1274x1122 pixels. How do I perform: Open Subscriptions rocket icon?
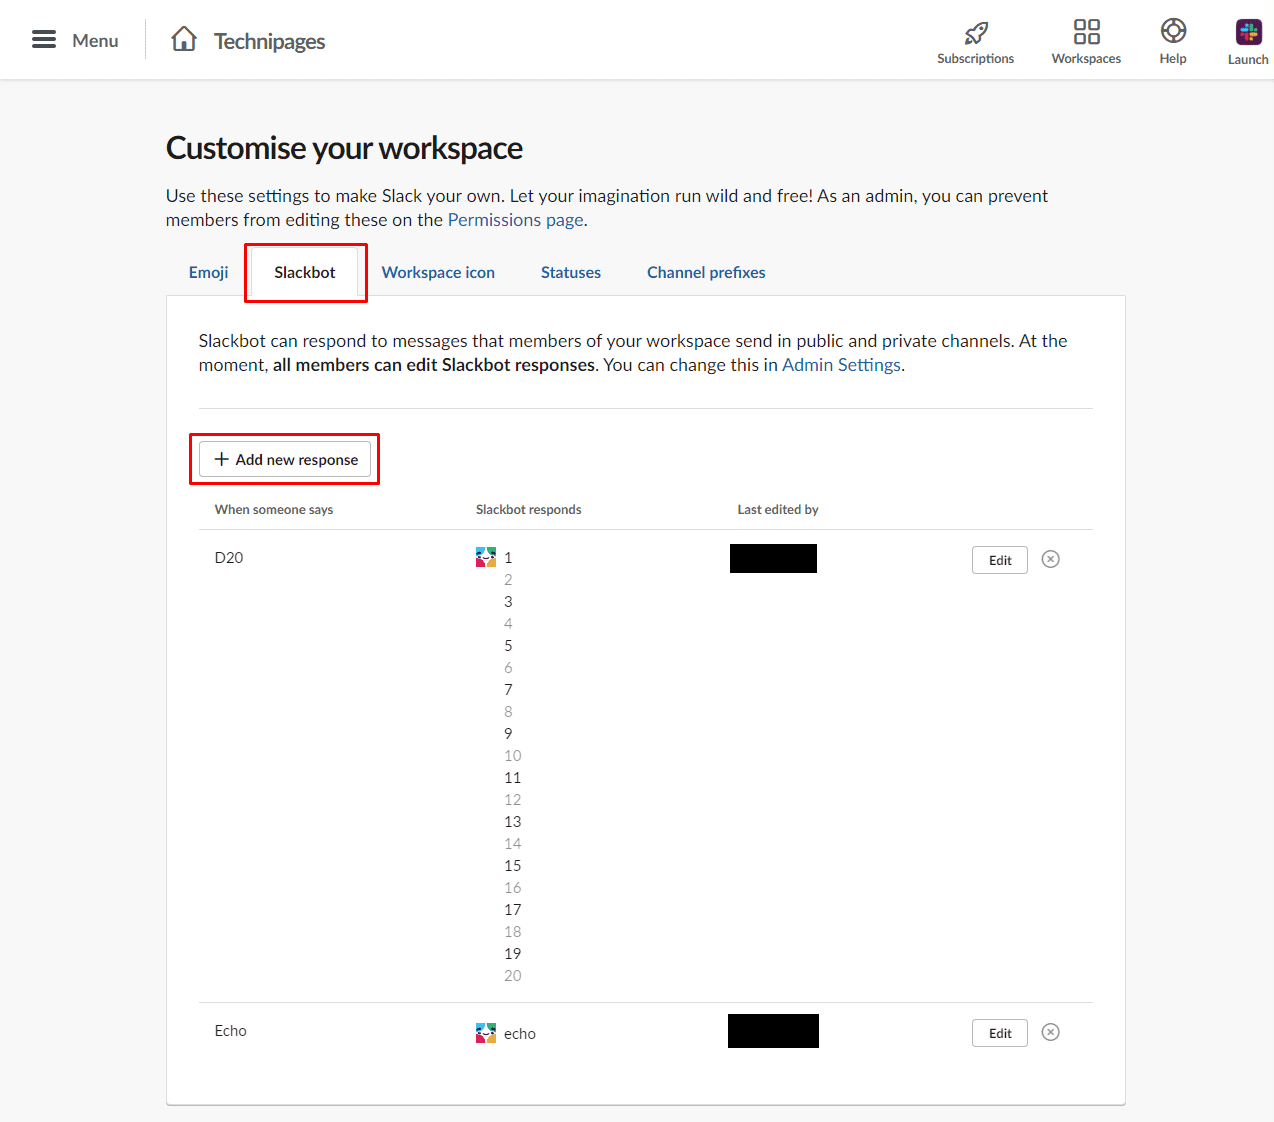pos(975,33)
